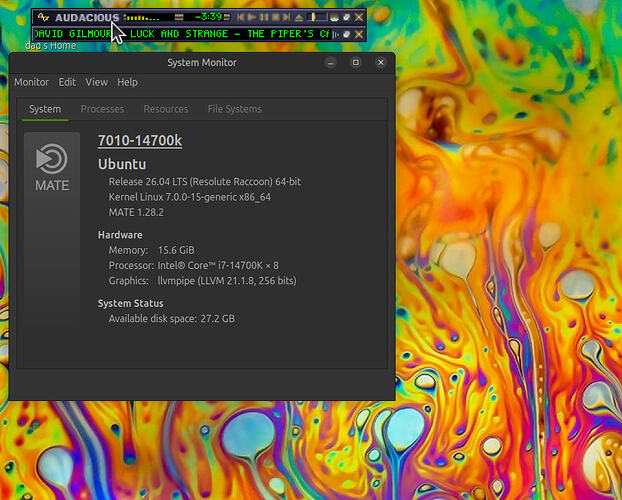Image resolution: width=622 pixels, height=500 pixels.
Task: Click previous track in Audacious
Action: coord(240,17)
